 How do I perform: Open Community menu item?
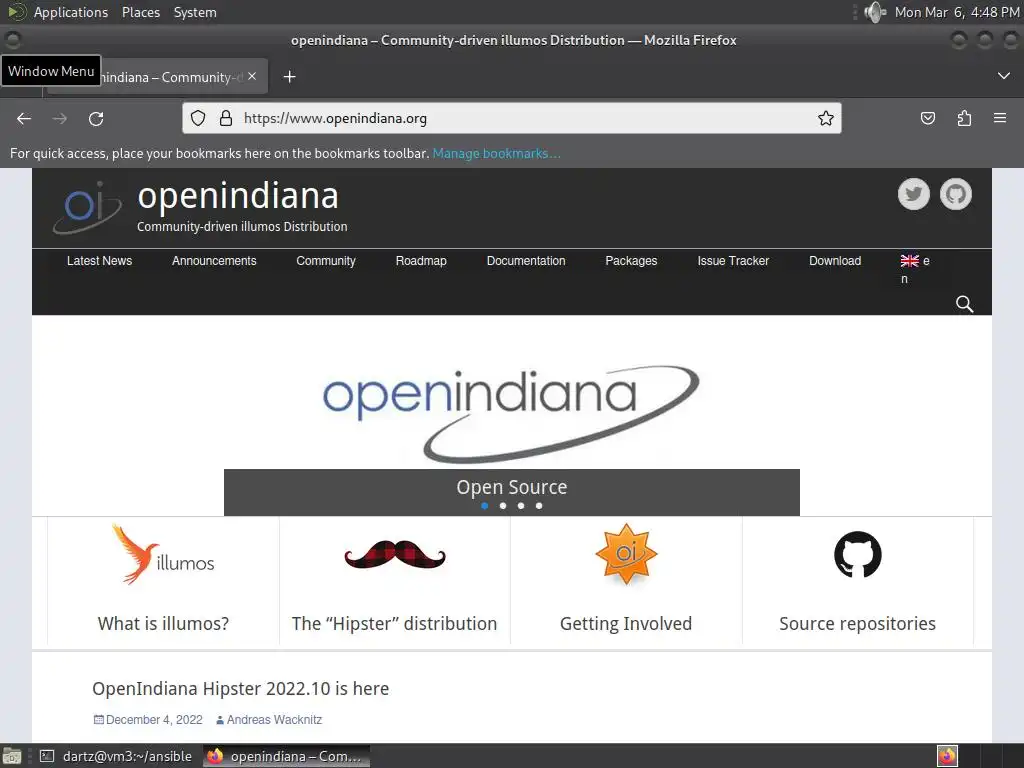tap(326, 261)
